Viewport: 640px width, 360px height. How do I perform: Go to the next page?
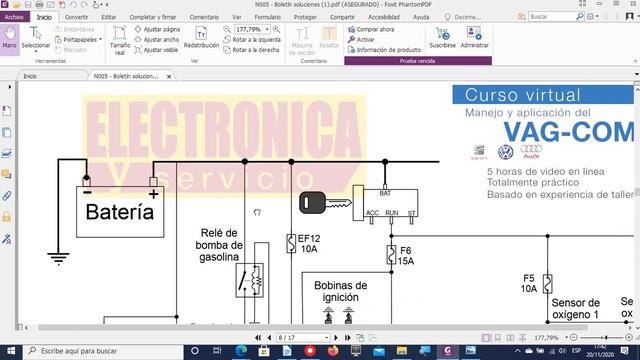pyautogui.click(x=336, y=338)
